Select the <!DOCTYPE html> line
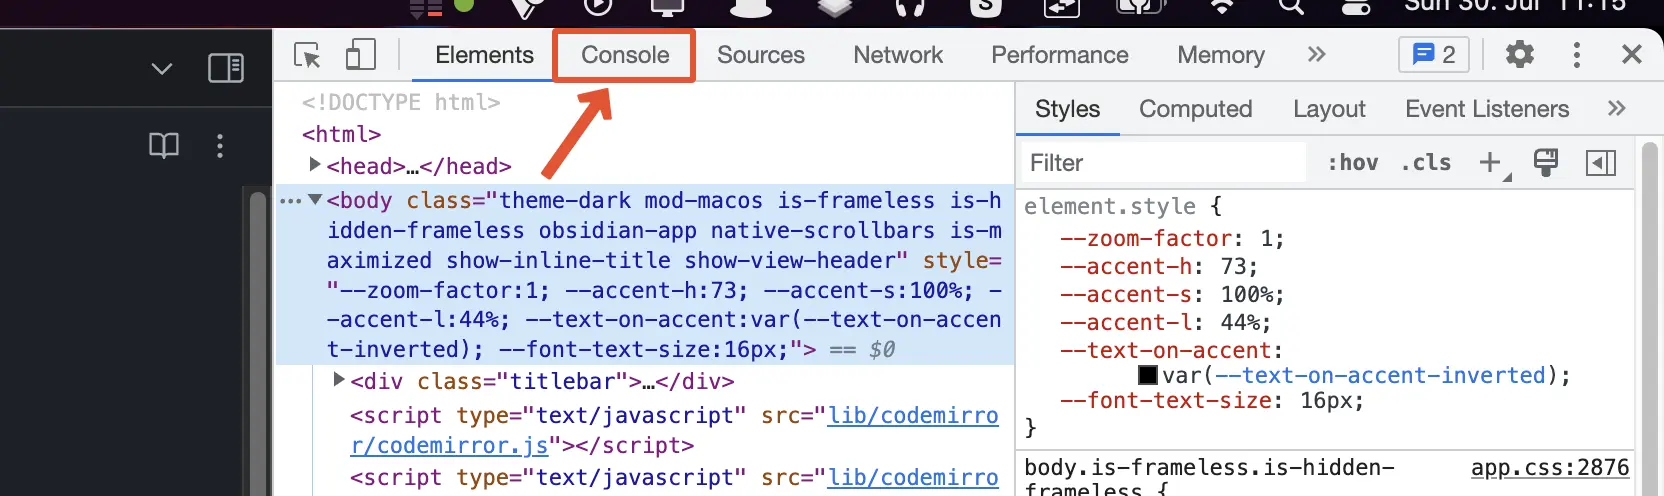This screenshot has width=1664, height=496. pos(401,102)
